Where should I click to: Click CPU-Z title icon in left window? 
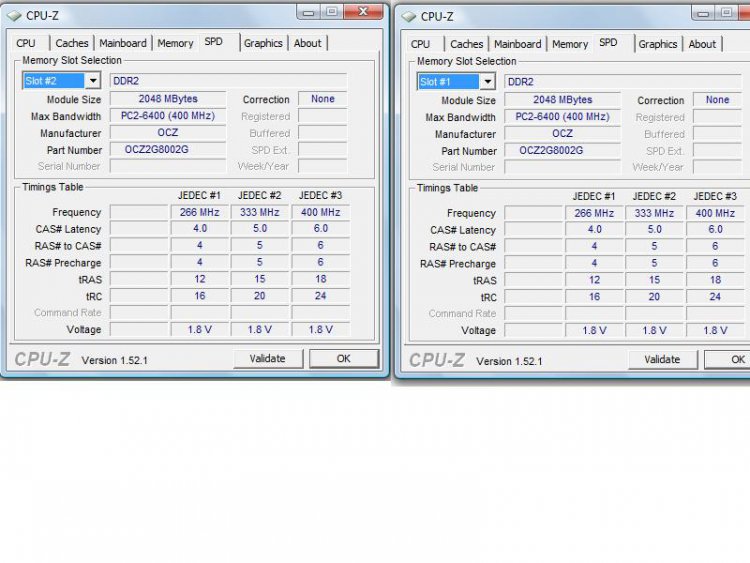[x=14, y=16]
